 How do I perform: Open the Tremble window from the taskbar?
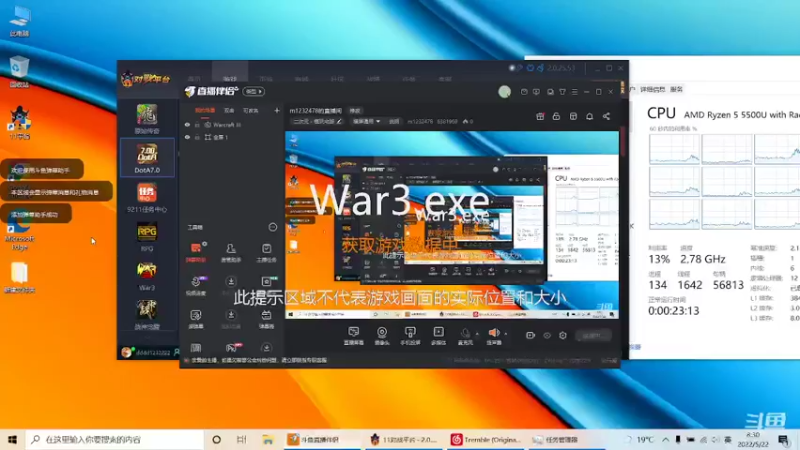pyautogui.click(x=487, y=439)
